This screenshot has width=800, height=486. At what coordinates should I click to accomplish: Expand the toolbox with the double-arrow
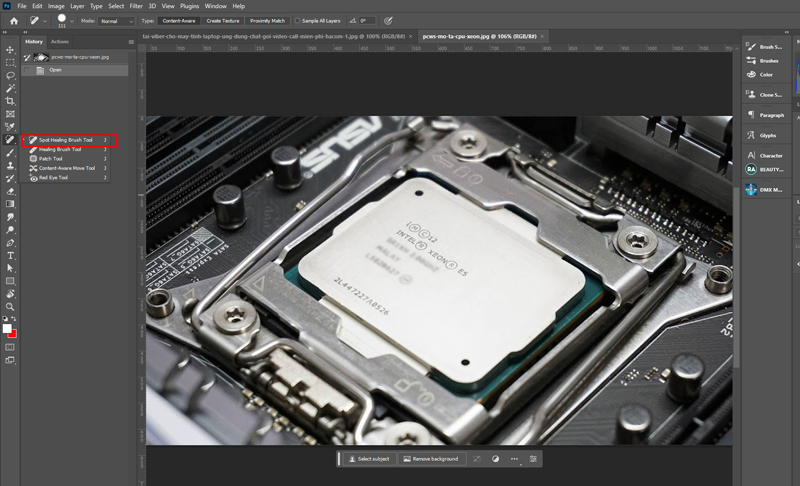(x=5, y=32)
